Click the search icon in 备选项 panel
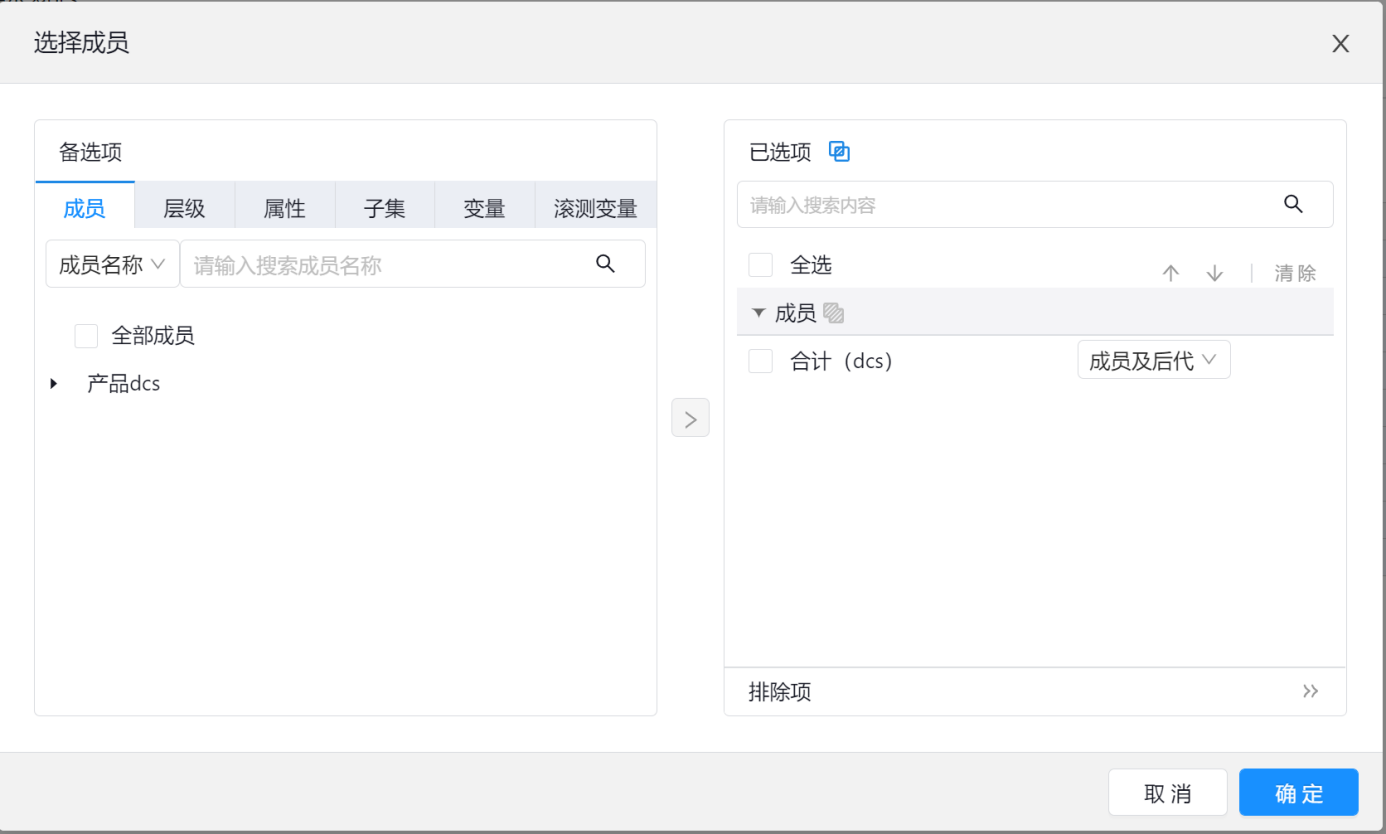The width and height of the screenshot is (1386, 834). point(605,264)
